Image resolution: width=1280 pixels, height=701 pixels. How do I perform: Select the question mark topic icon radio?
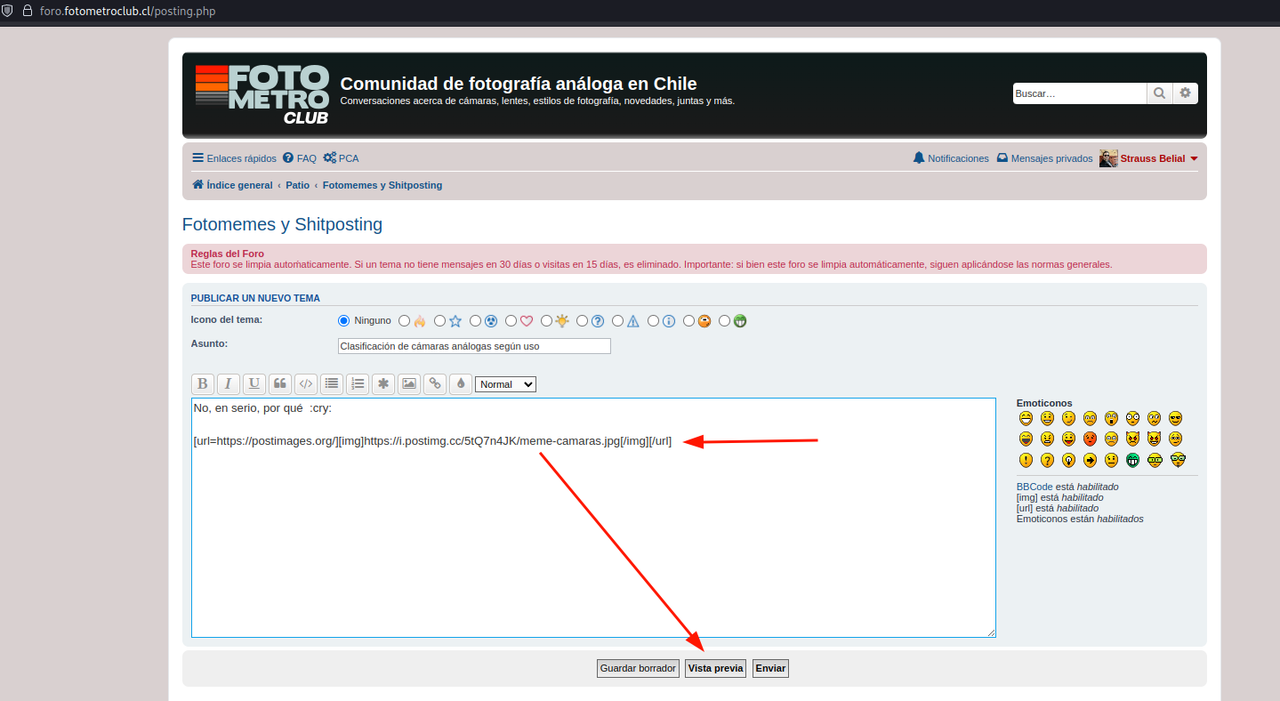click(582, 321)
